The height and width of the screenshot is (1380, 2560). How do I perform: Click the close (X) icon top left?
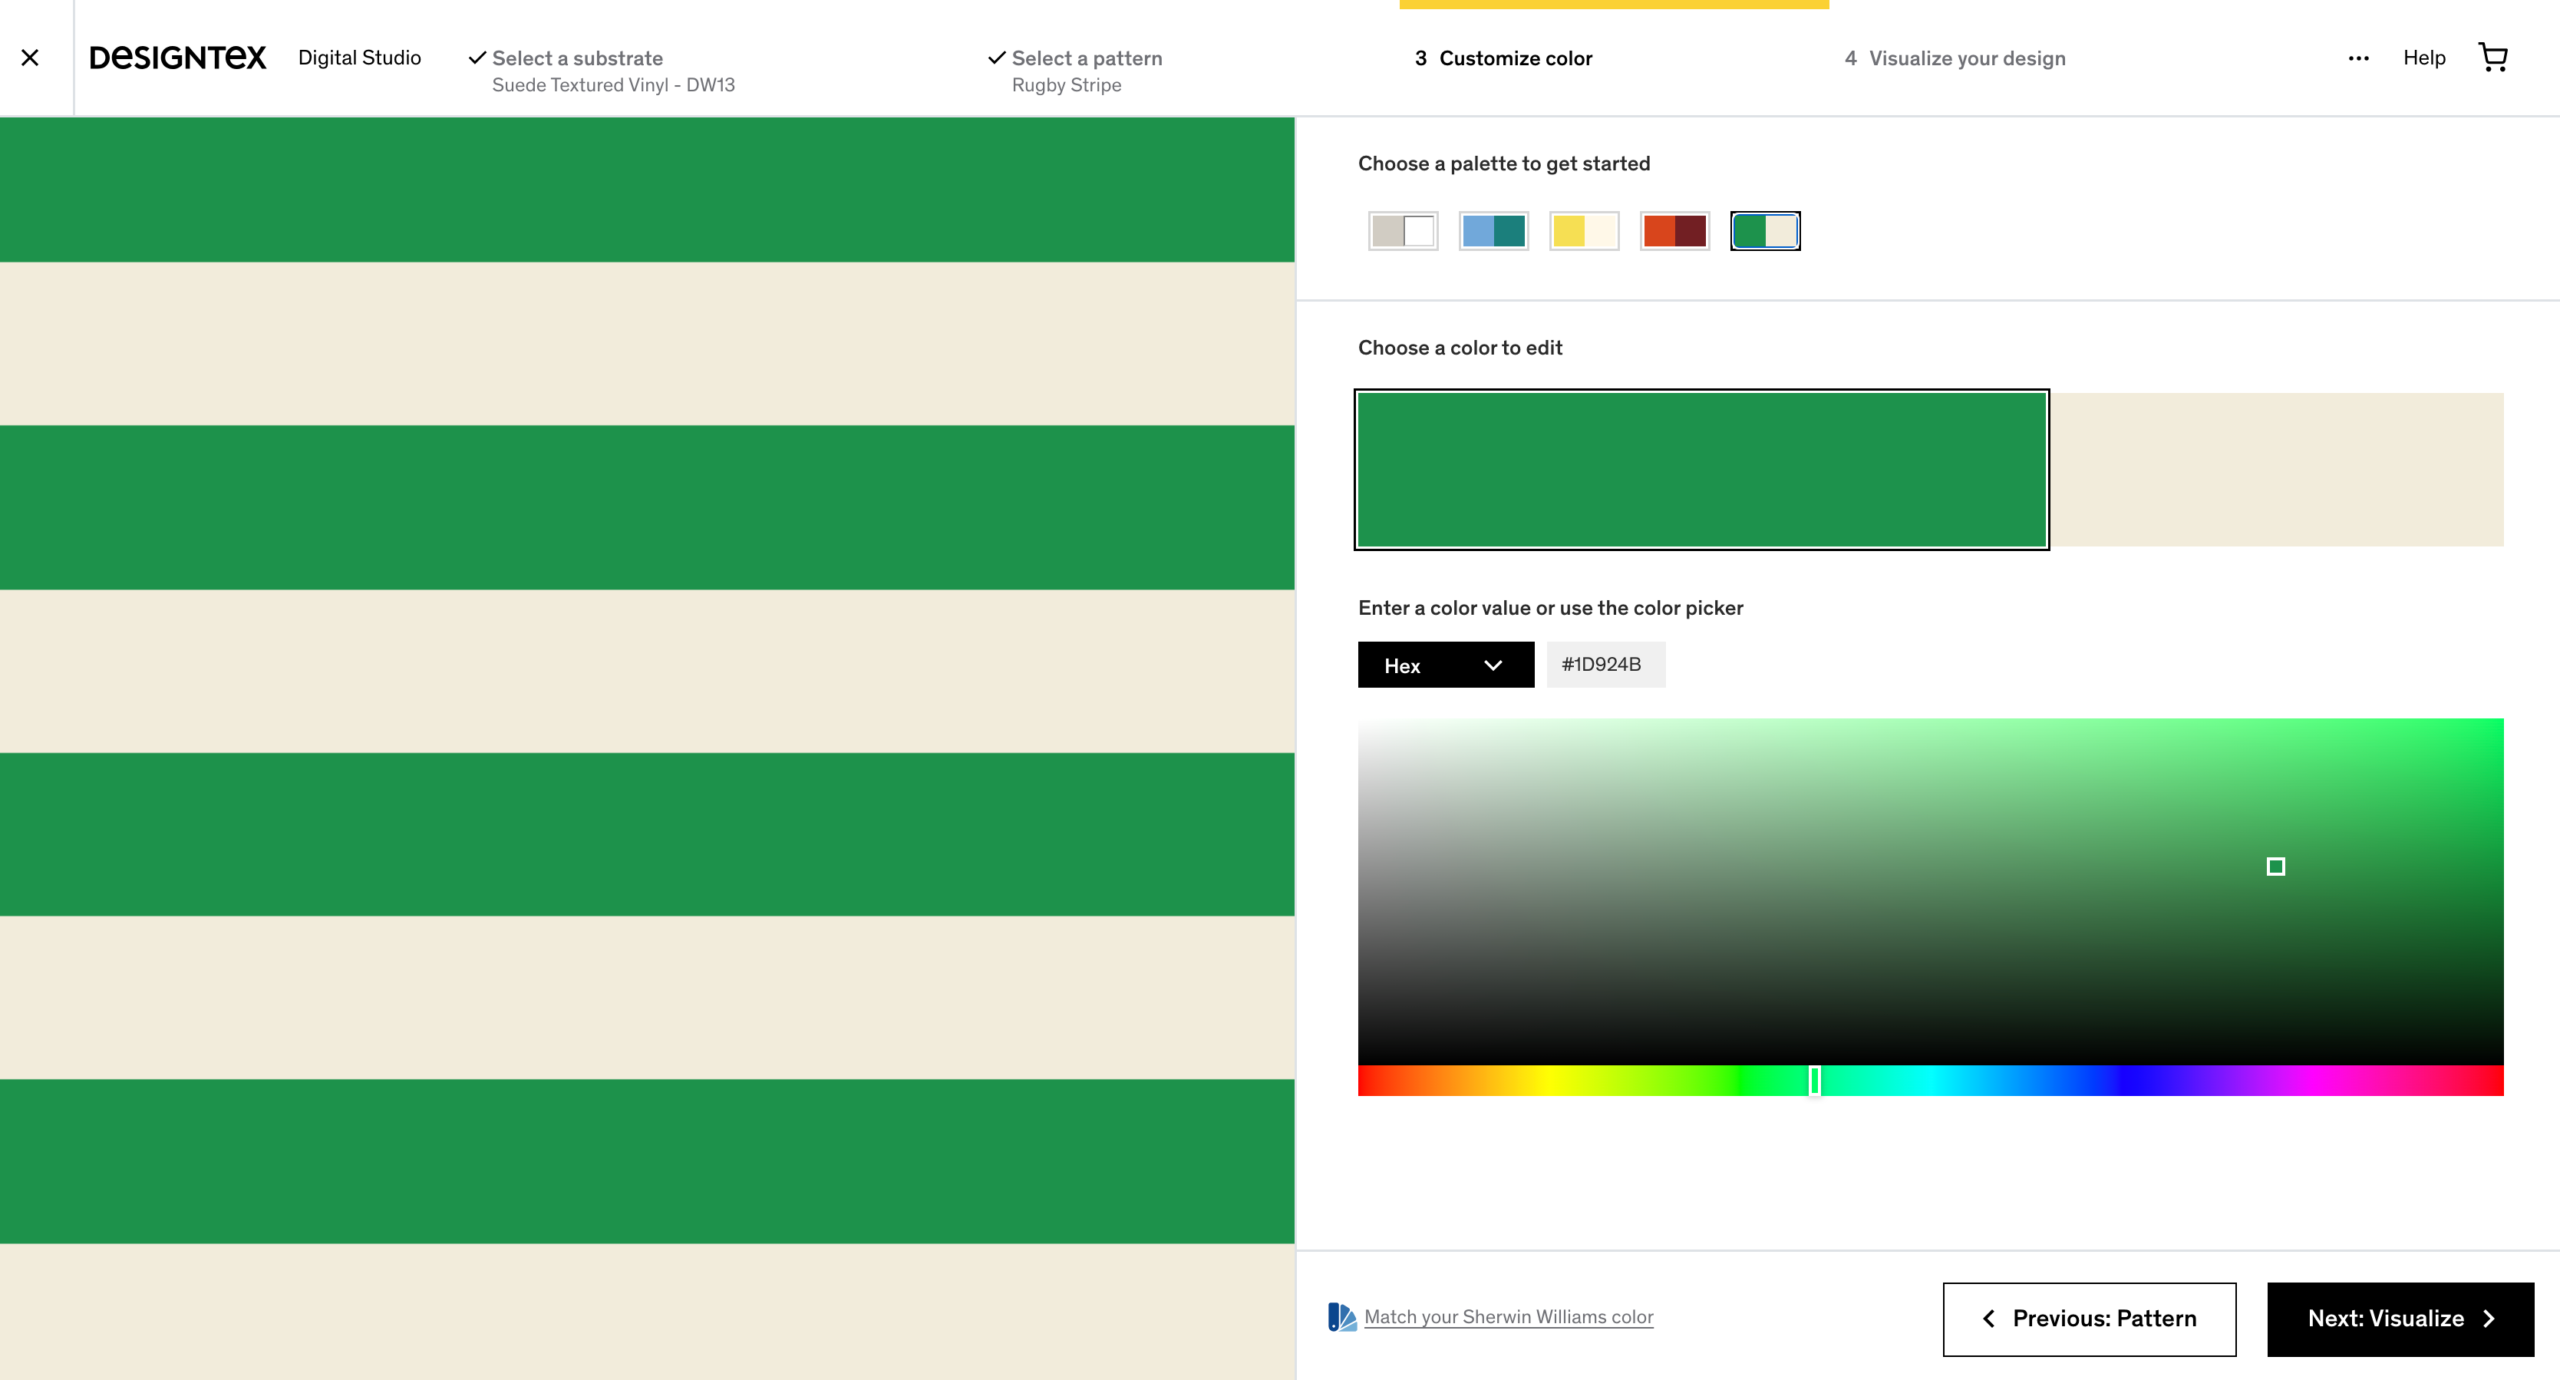(29, 56)
